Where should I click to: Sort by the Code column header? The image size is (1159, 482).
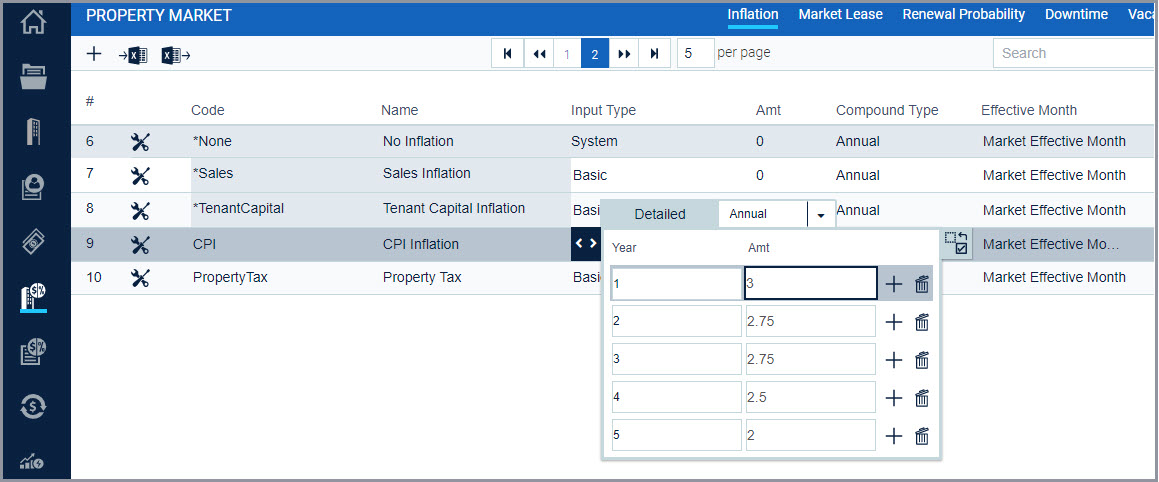(x=208, y=110)
